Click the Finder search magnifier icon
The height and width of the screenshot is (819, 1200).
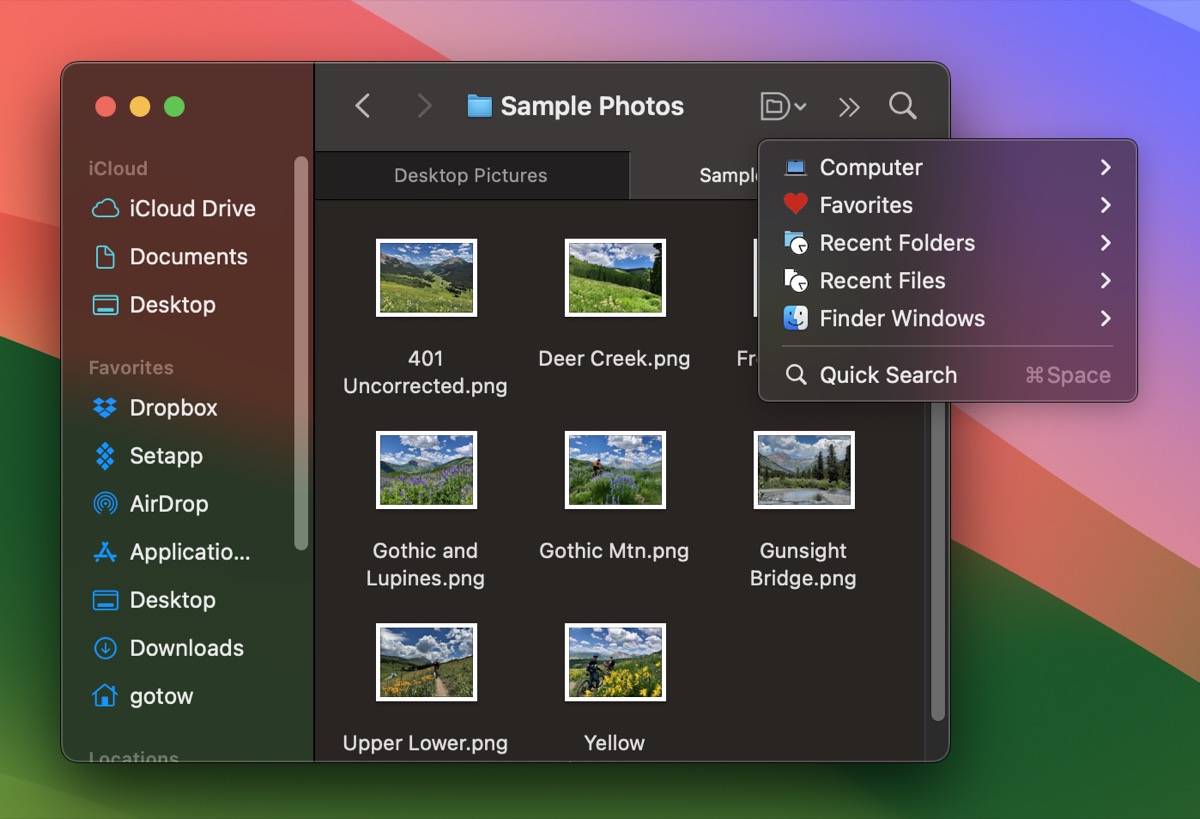pyautogui.click(x=902, y=106)
